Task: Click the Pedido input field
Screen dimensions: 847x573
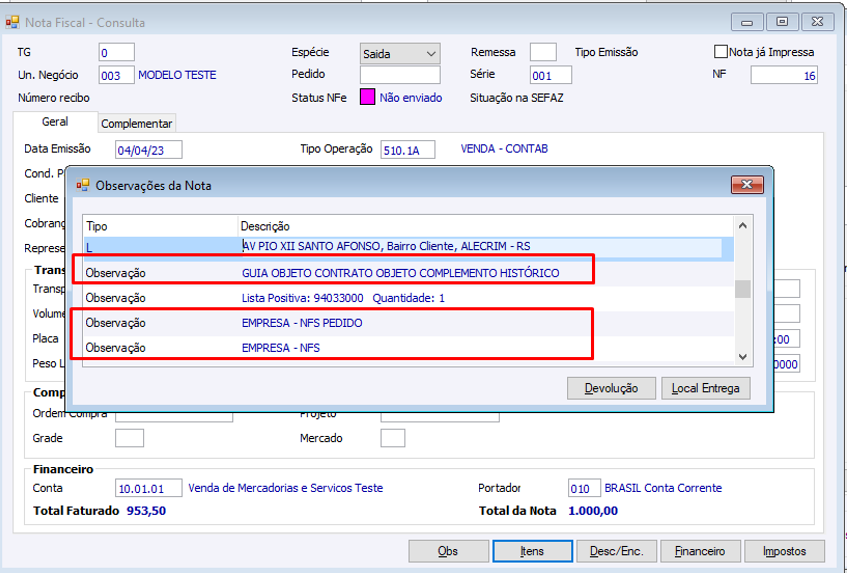Action: [x=400, y=75]
